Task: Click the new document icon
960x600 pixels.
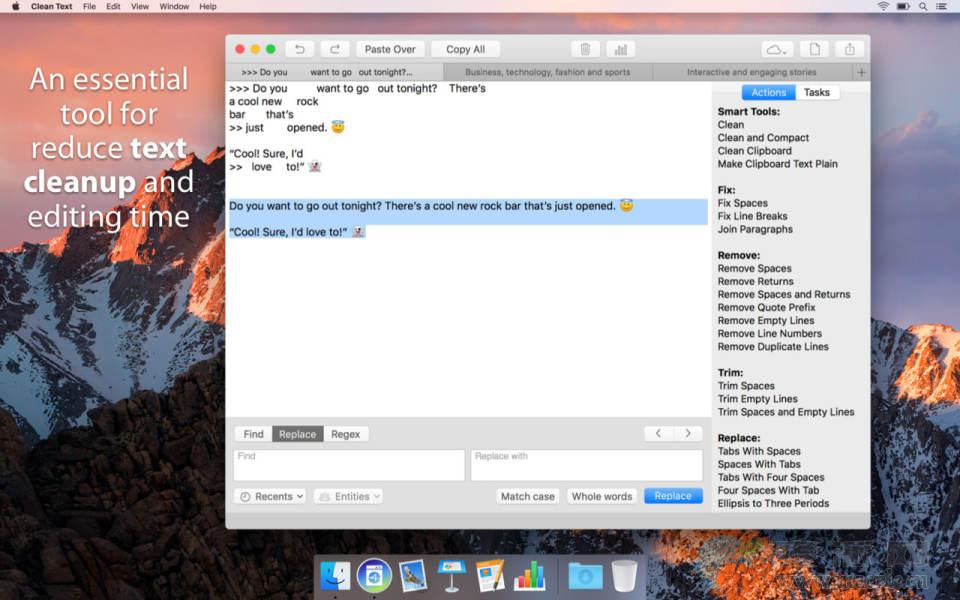Action: [x=814, y=49]
